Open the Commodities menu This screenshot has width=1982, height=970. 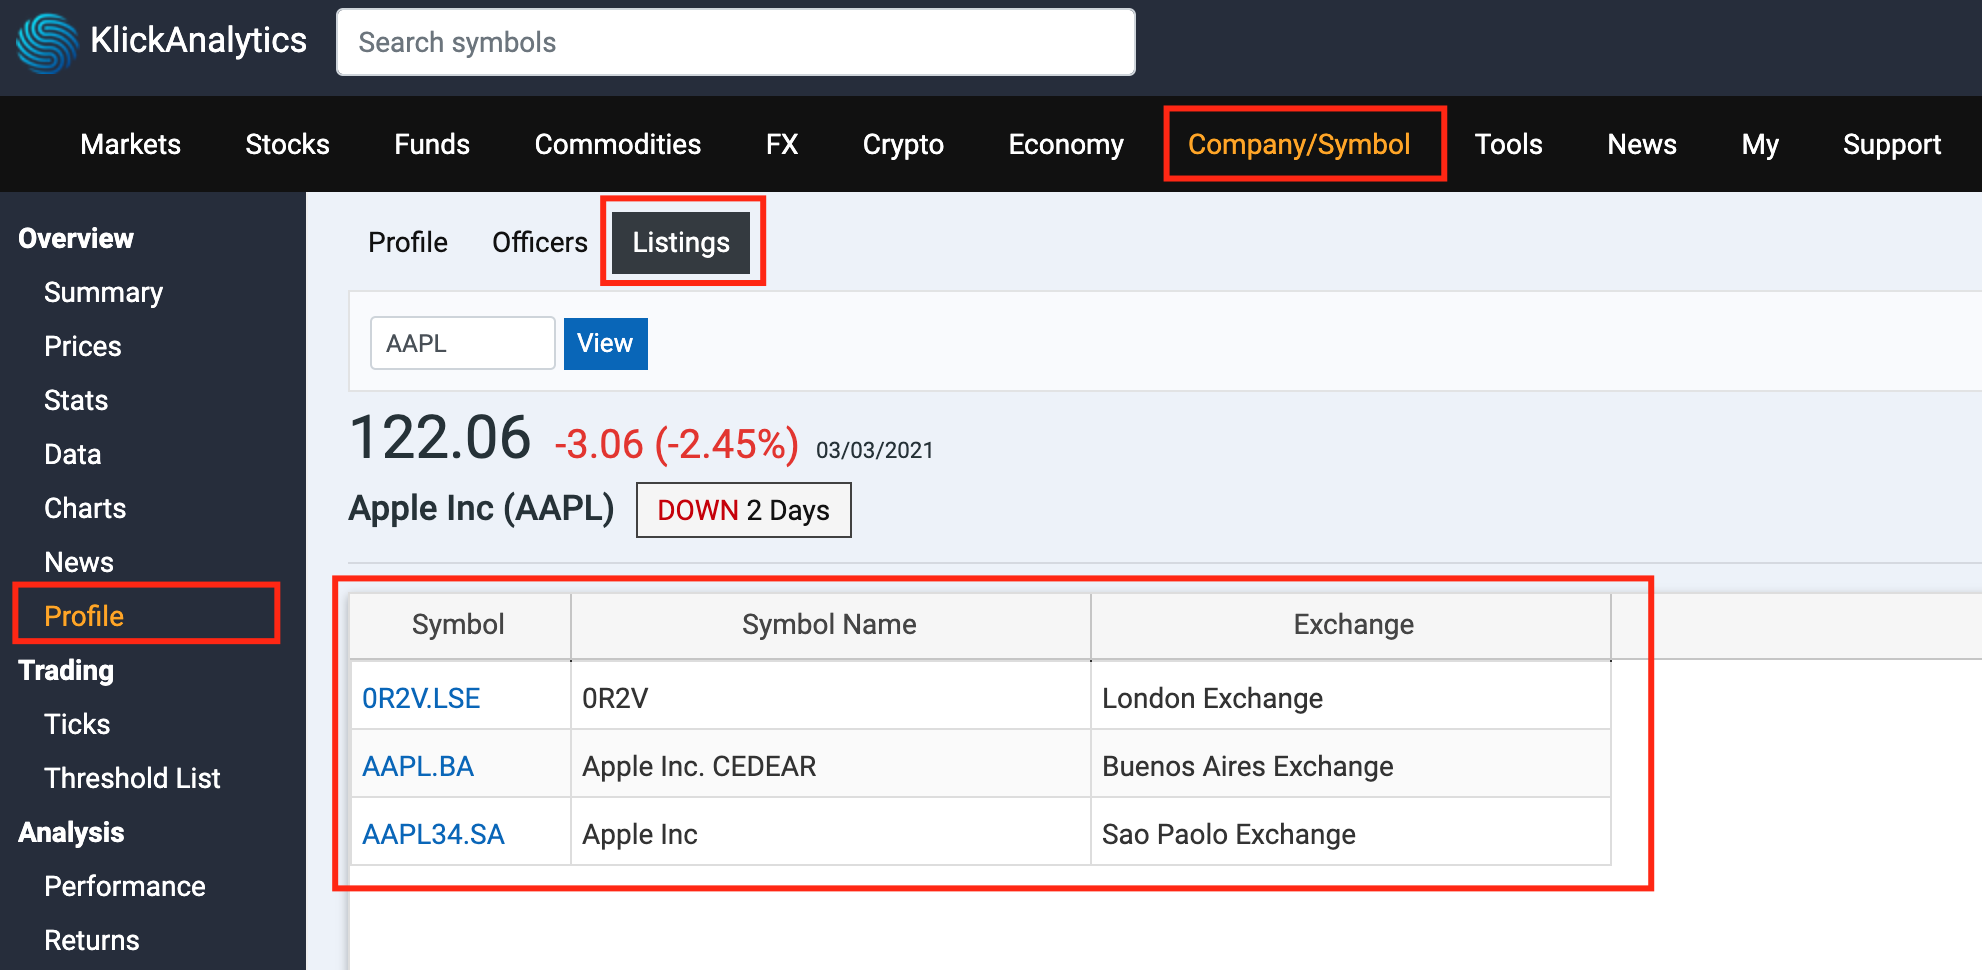618,144
